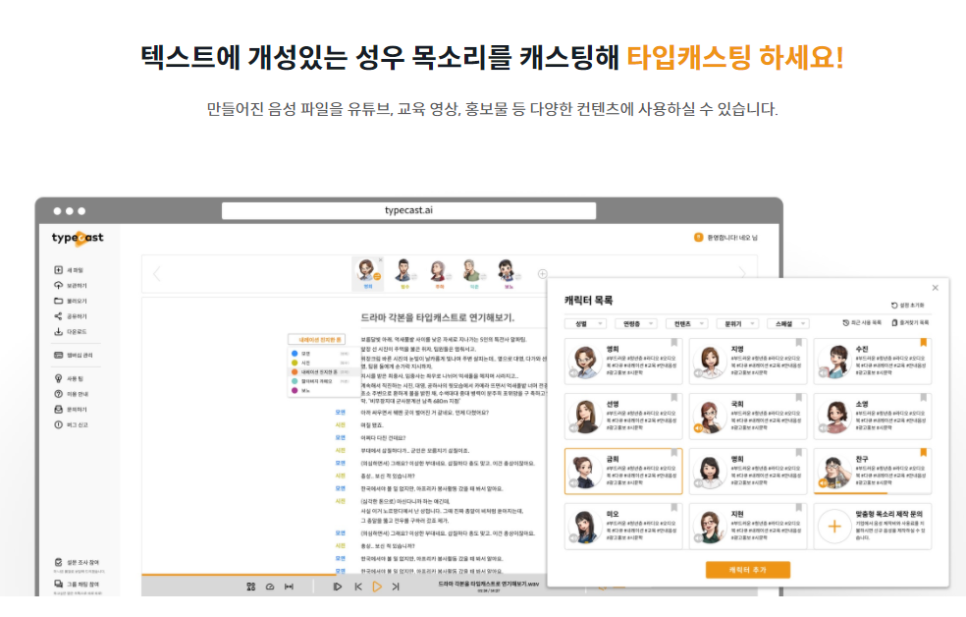Open the 컨텐츠 content filter dropdown
The height and width of the screenshot is (617, 966).
687,323
